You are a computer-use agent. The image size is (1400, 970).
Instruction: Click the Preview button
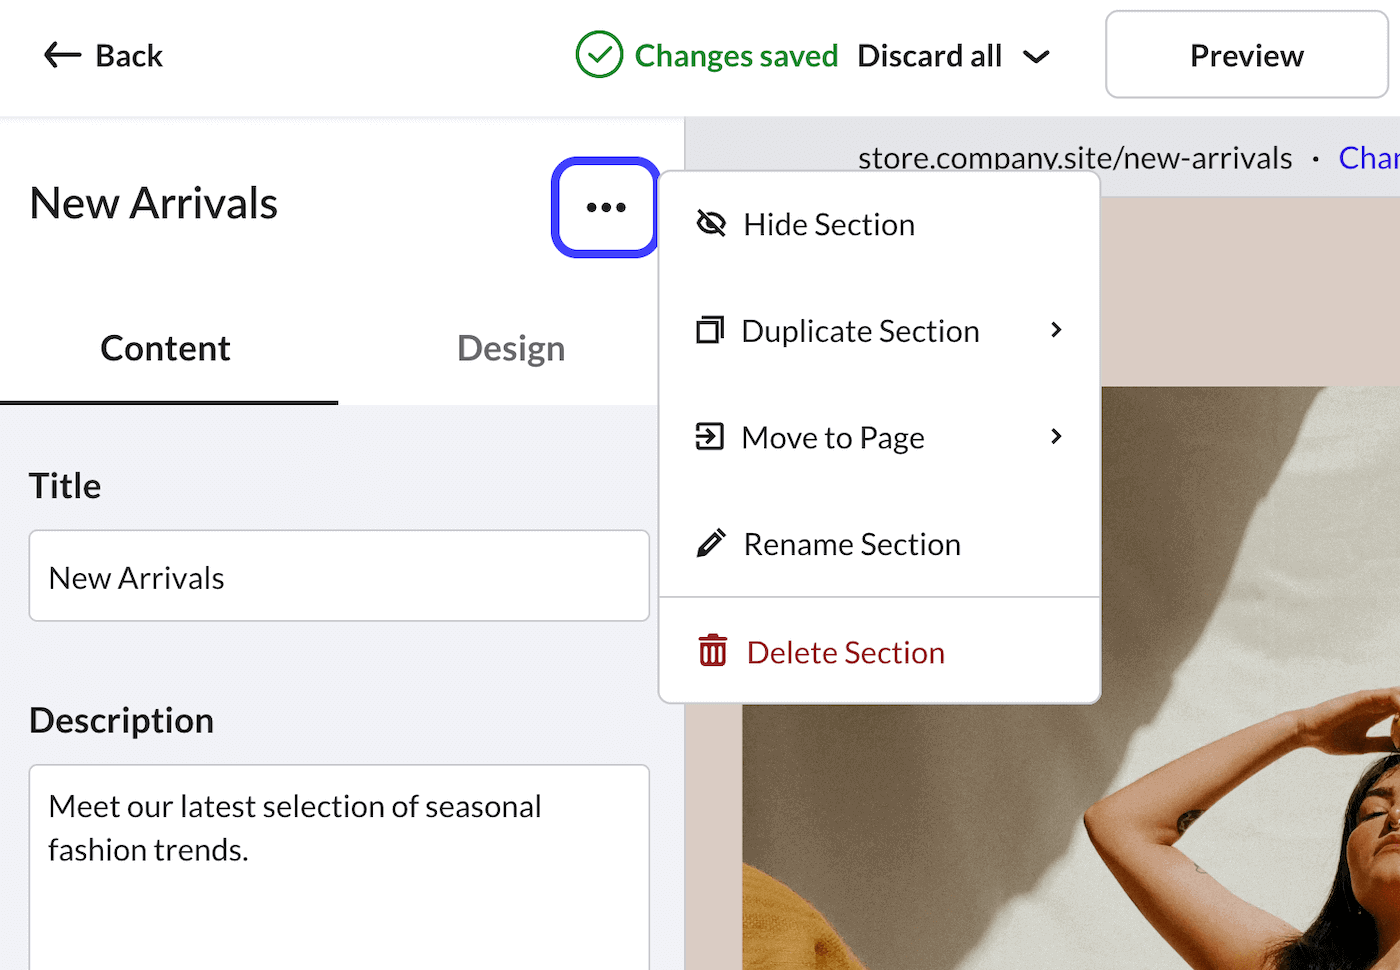click(x=1246, y=55)
